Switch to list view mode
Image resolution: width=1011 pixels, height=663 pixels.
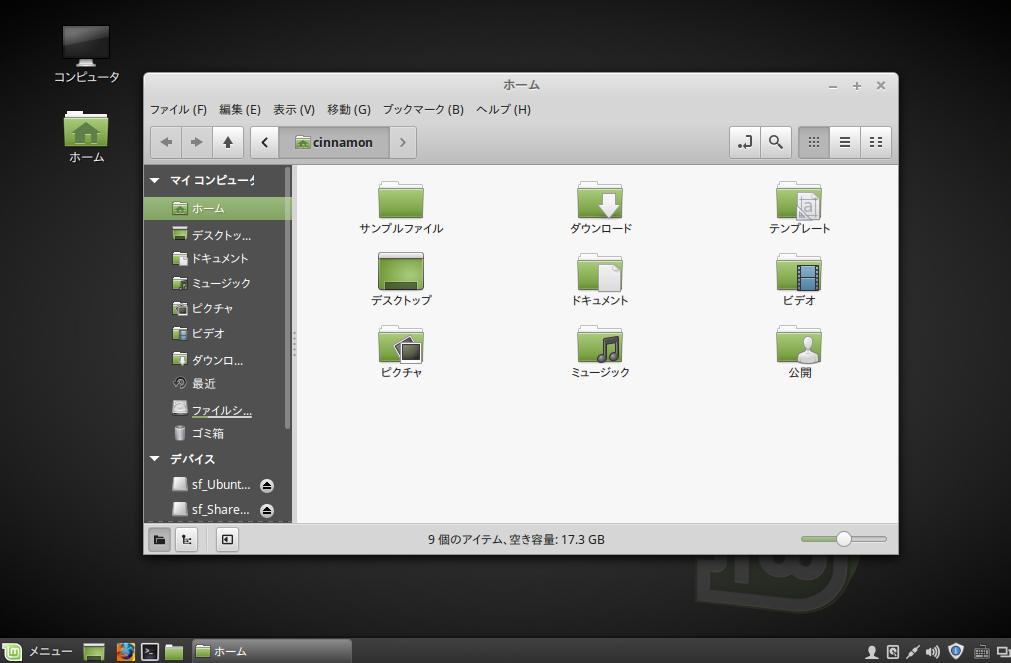coord(844,142)
